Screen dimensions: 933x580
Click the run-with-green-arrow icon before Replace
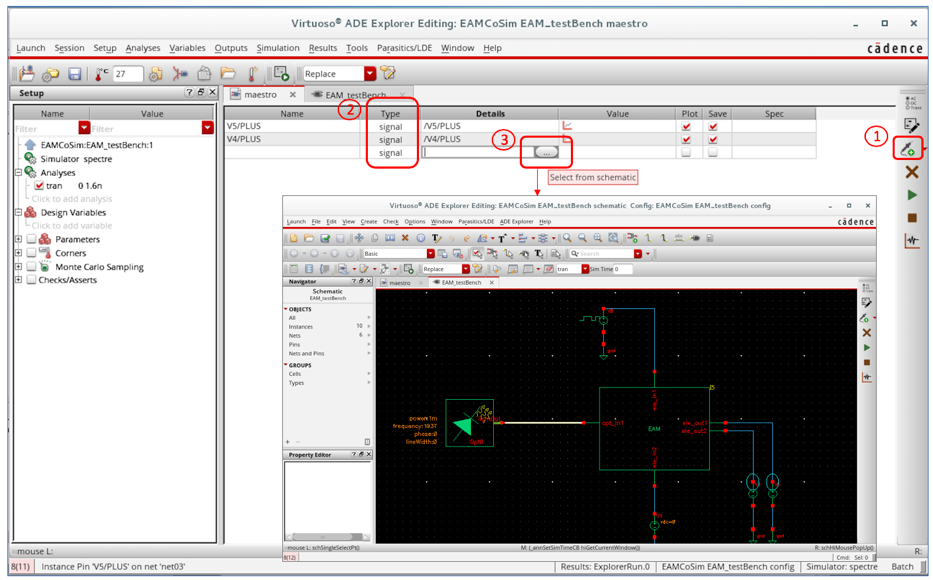pos(281,74)
